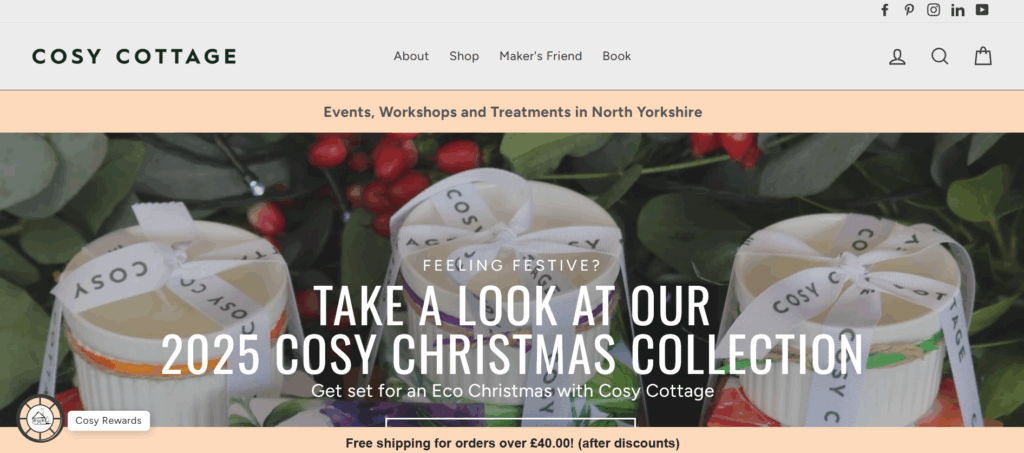Open the YouTube channel icon

(982, 10)
